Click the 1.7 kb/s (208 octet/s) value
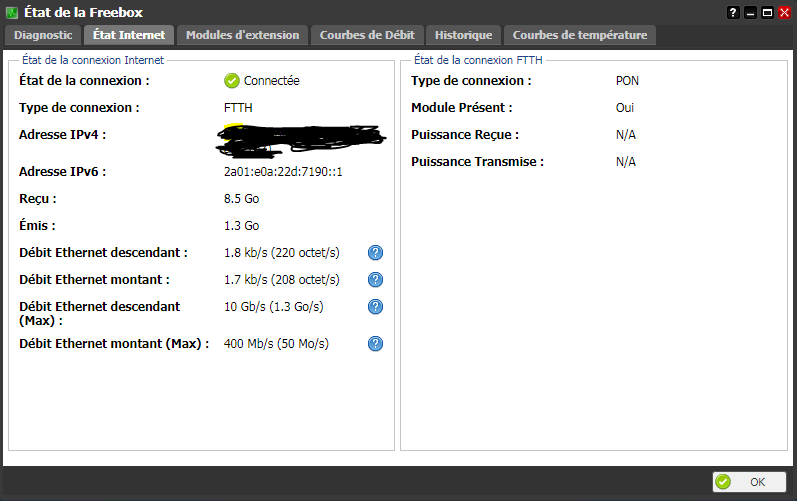This screenshot has height=501, width=797. click(282, 279)
